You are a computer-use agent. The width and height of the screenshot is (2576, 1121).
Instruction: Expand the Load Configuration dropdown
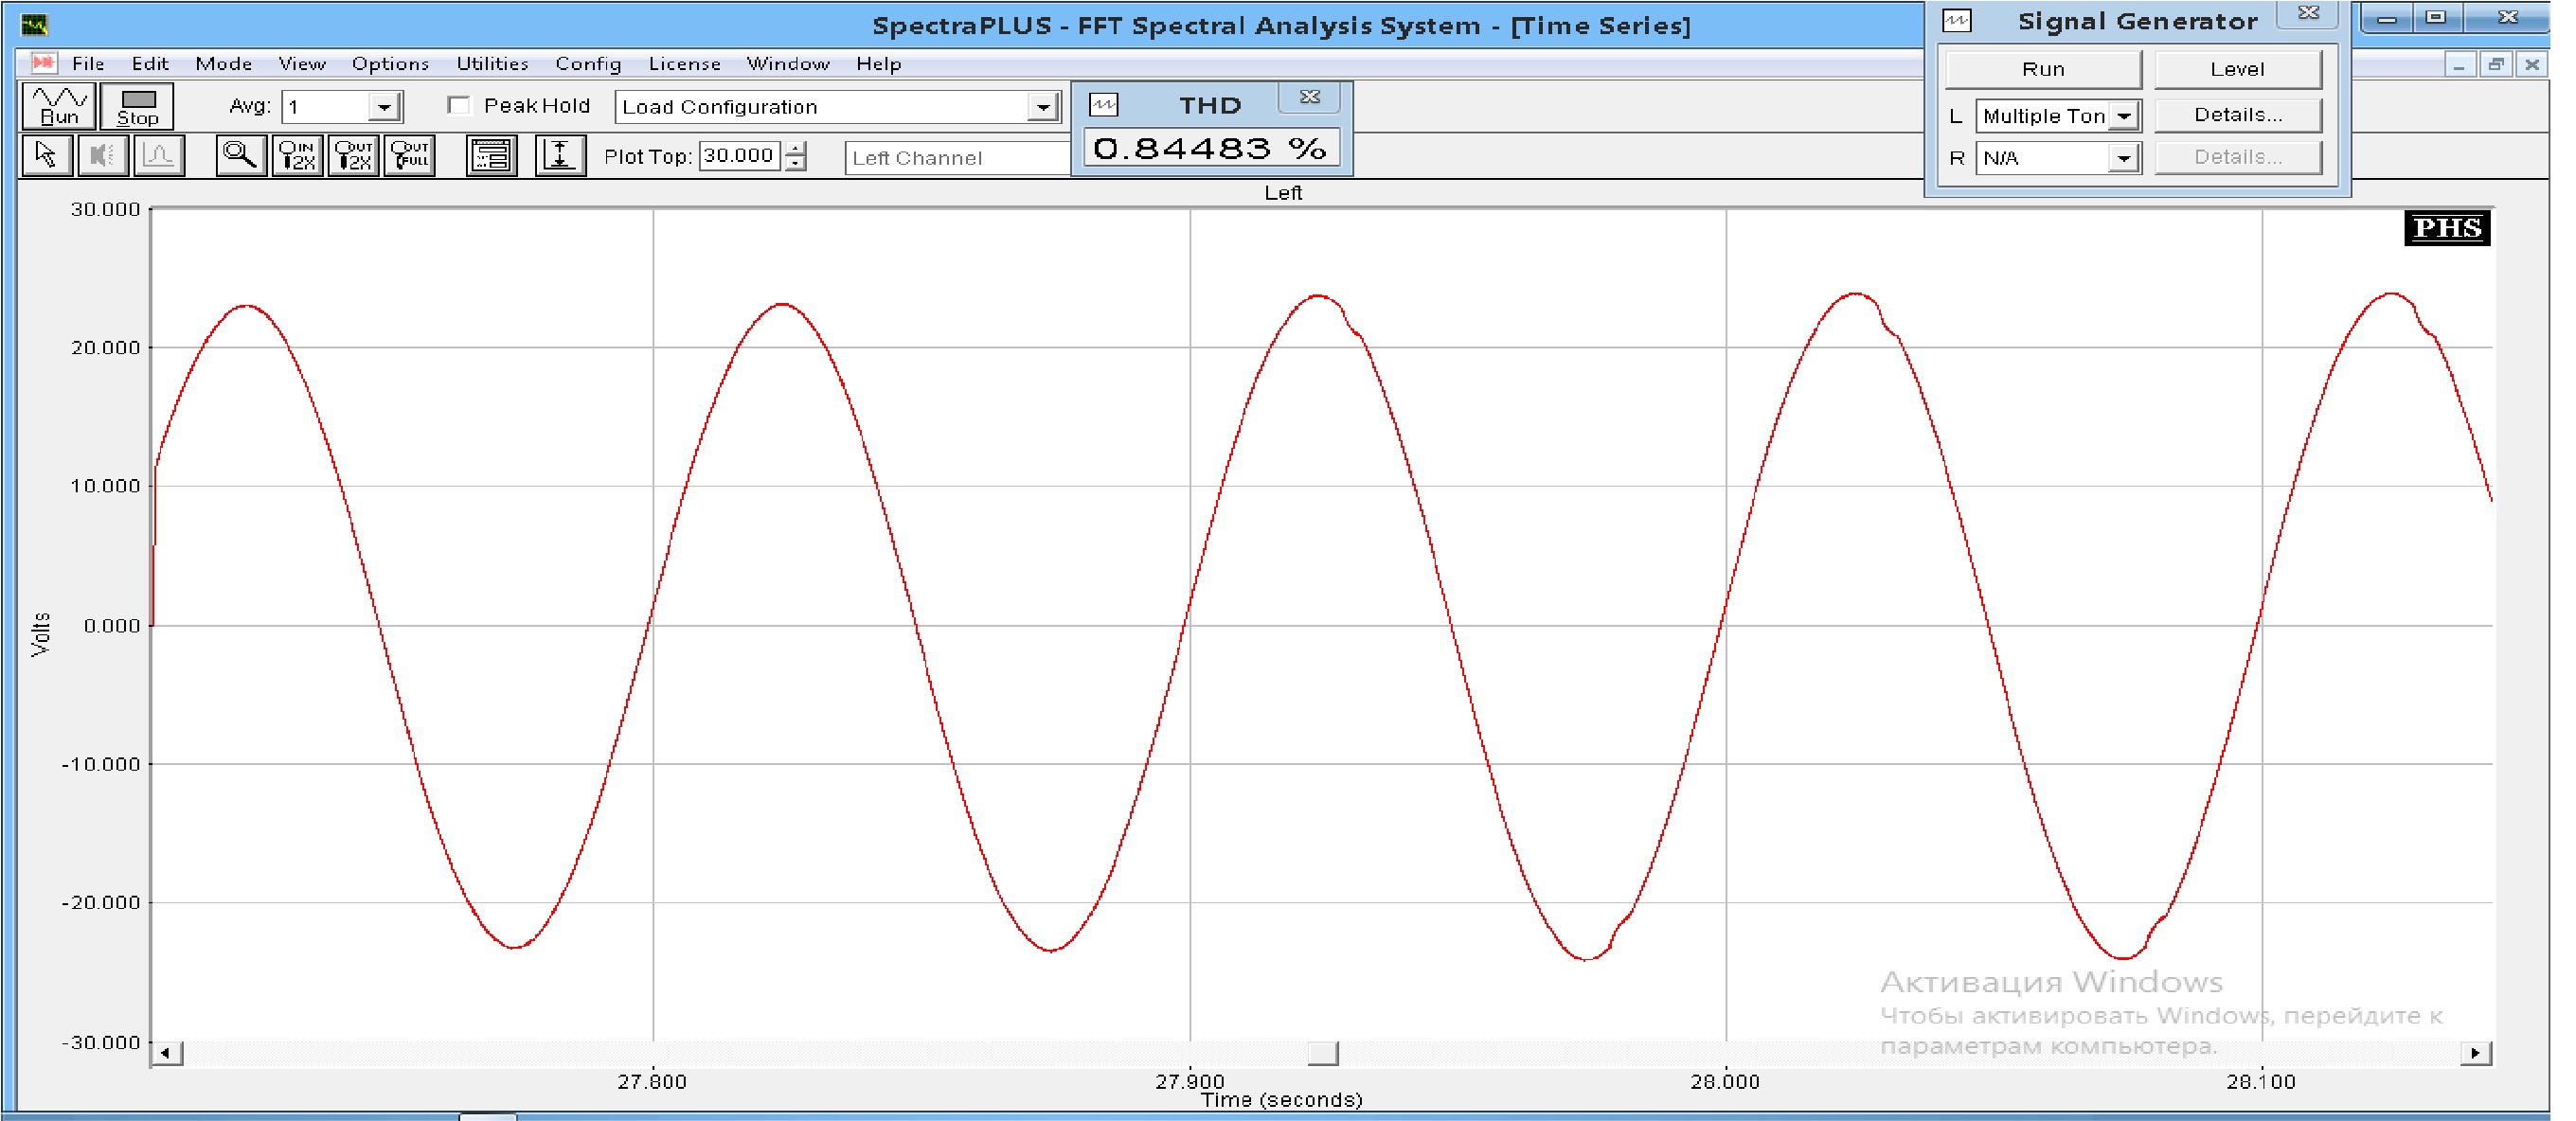tap(1042, 107)
